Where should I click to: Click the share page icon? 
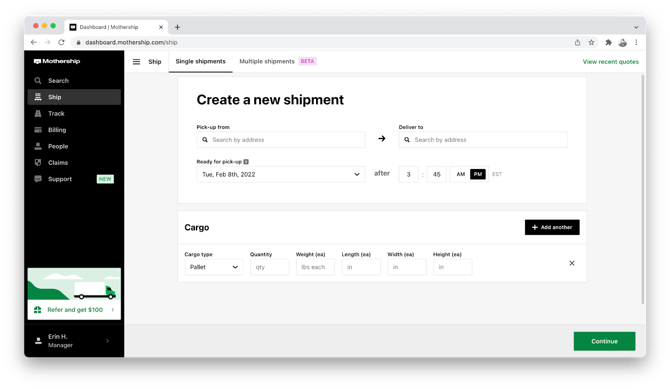tap(577, 42)
